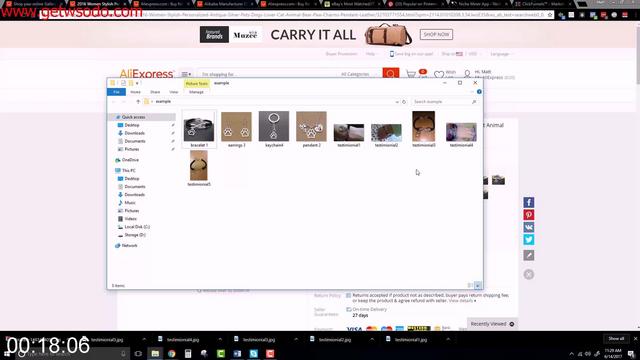Open Chrome from the taskbar
Viewport: 640px width, 360px height.
point(171,353)
